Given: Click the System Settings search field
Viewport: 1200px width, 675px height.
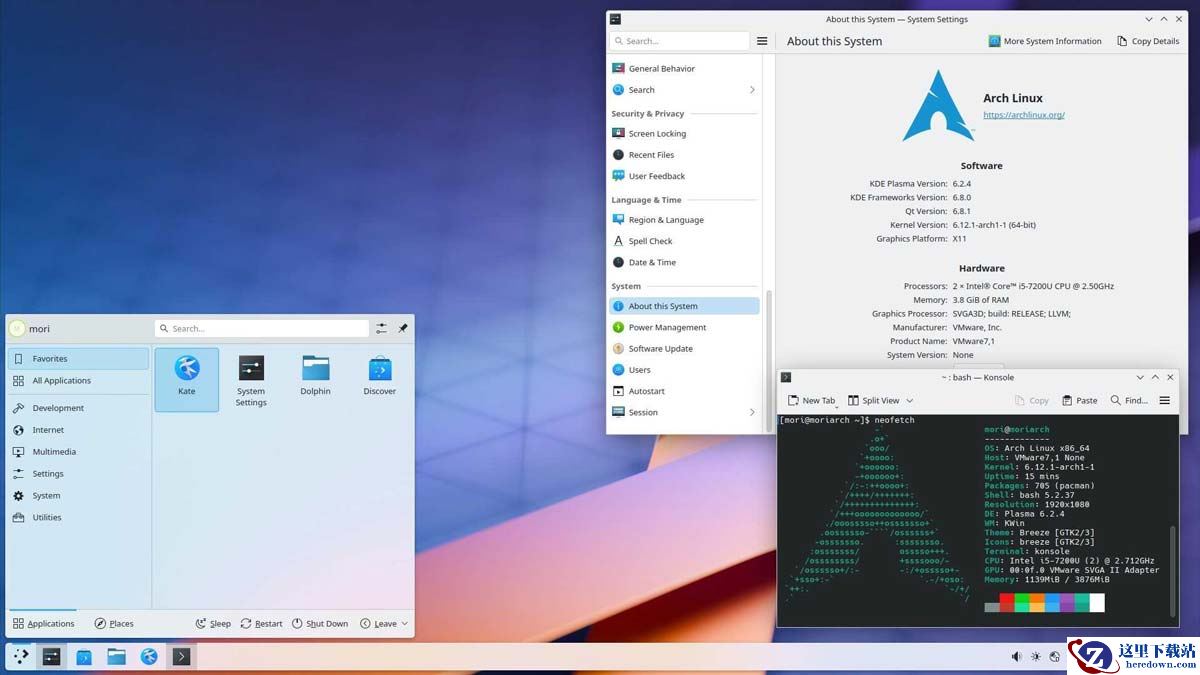Looking at the screenshot, I should (679, 41).
